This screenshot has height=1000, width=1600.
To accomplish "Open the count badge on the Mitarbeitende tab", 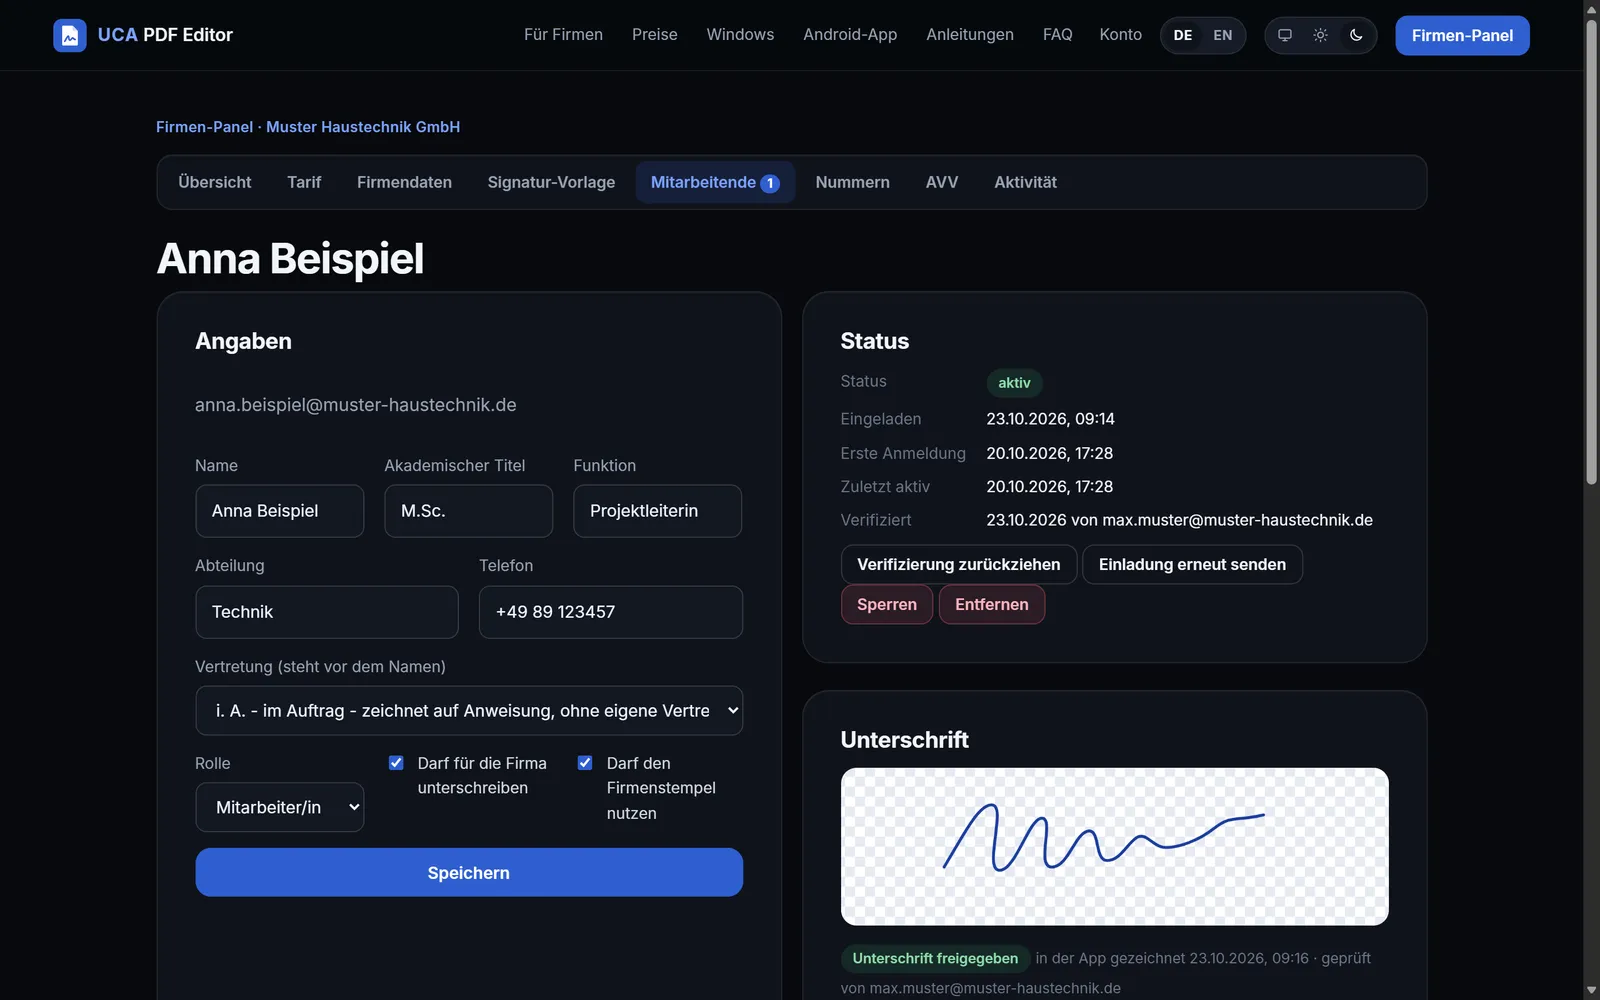I will tap(770, 183).
